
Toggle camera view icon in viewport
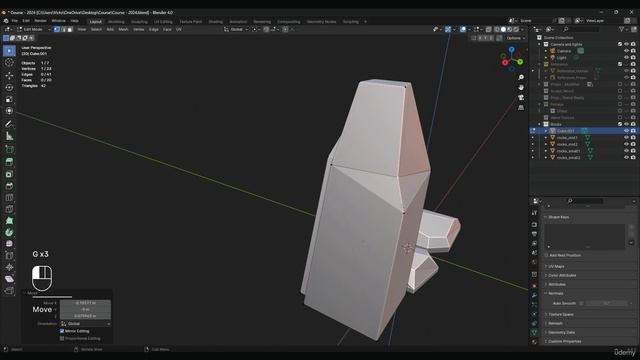521,98
